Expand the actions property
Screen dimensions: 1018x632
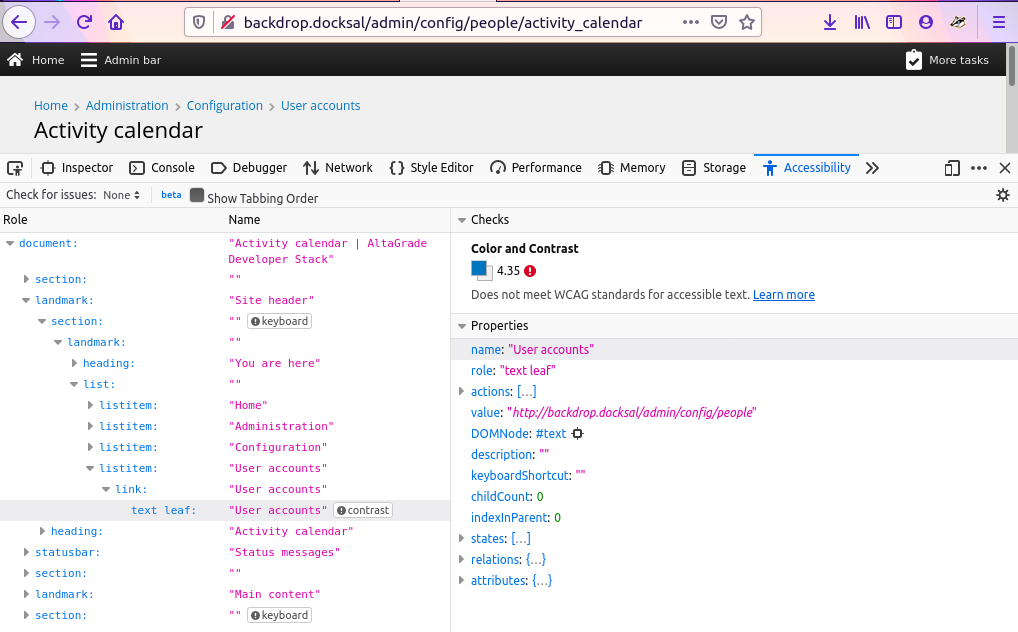[462, 392]
